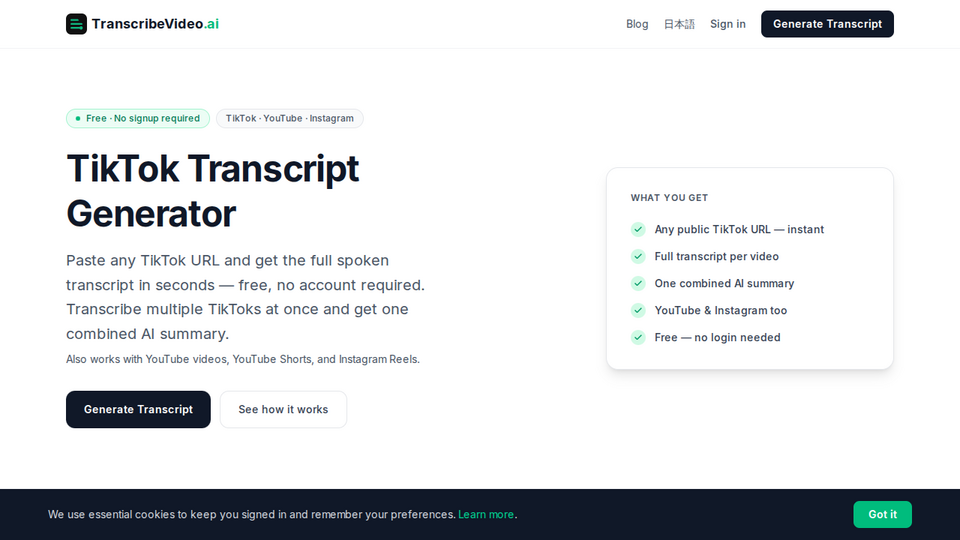Viewport: 960px width, 540px height.
Task: Open the Learn more cookie link
Action: tap(486, 514)
